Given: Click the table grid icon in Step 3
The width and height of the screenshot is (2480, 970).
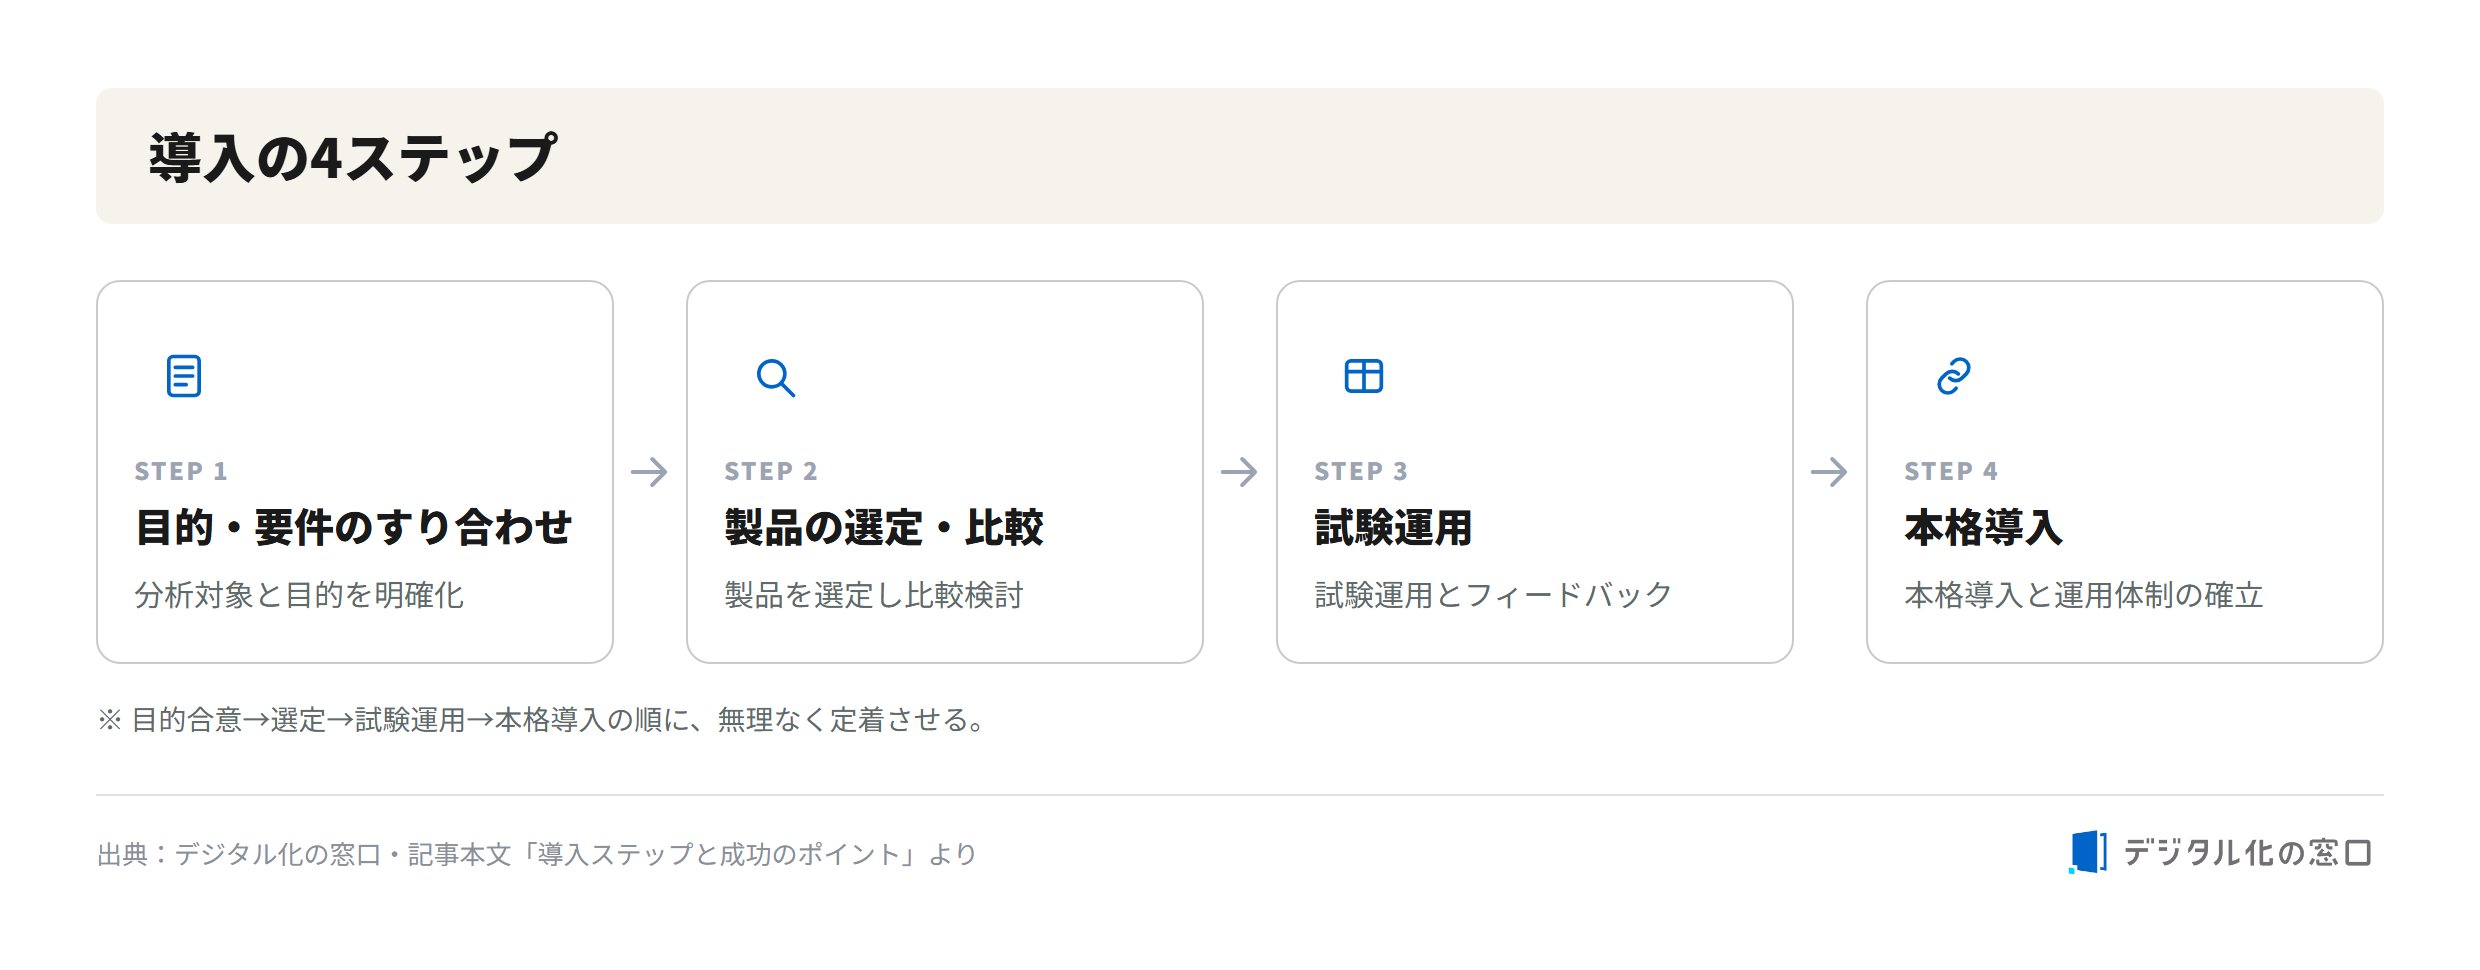Looking at the screenshot, I should (x=1364, y=376).
